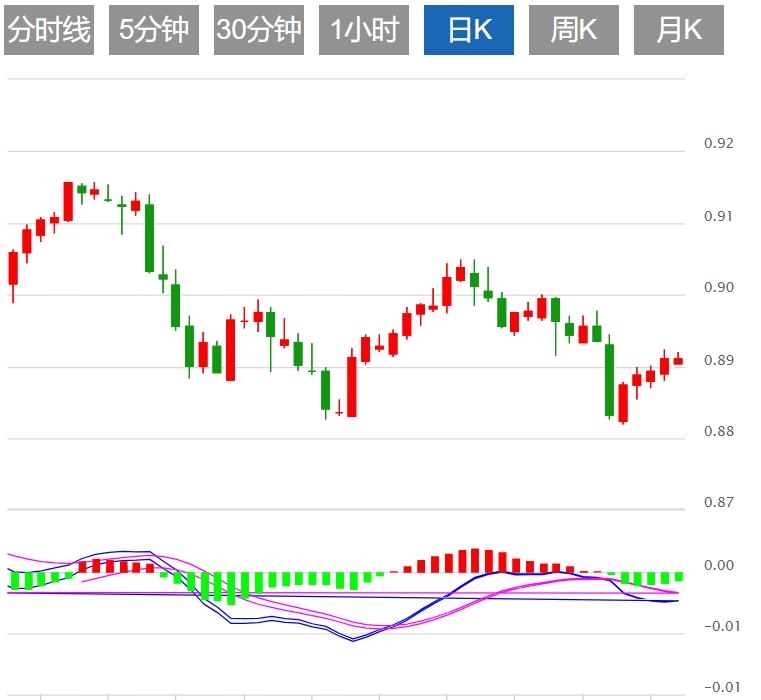
Task: Open the 30分钟 chart view
Action: (x=259, y=31)
